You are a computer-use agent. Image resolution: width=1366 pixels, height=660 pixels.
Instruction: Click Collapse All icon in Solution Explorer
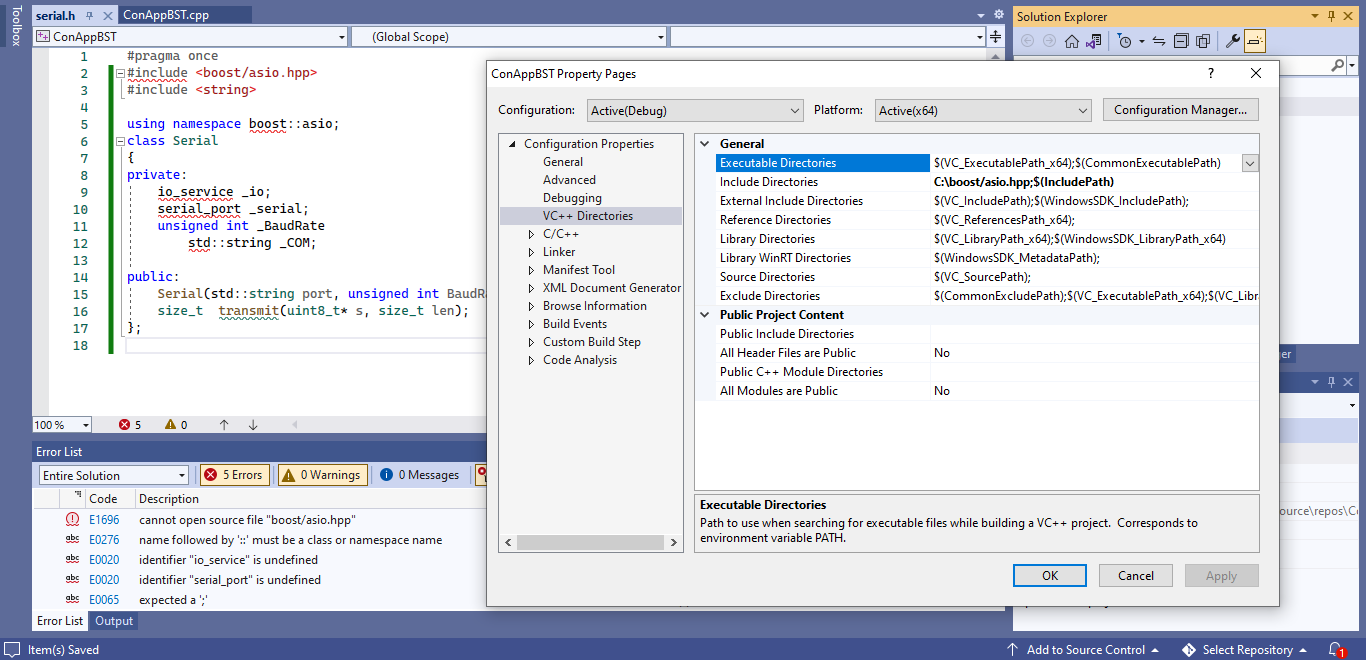[x=1181, y=41]
